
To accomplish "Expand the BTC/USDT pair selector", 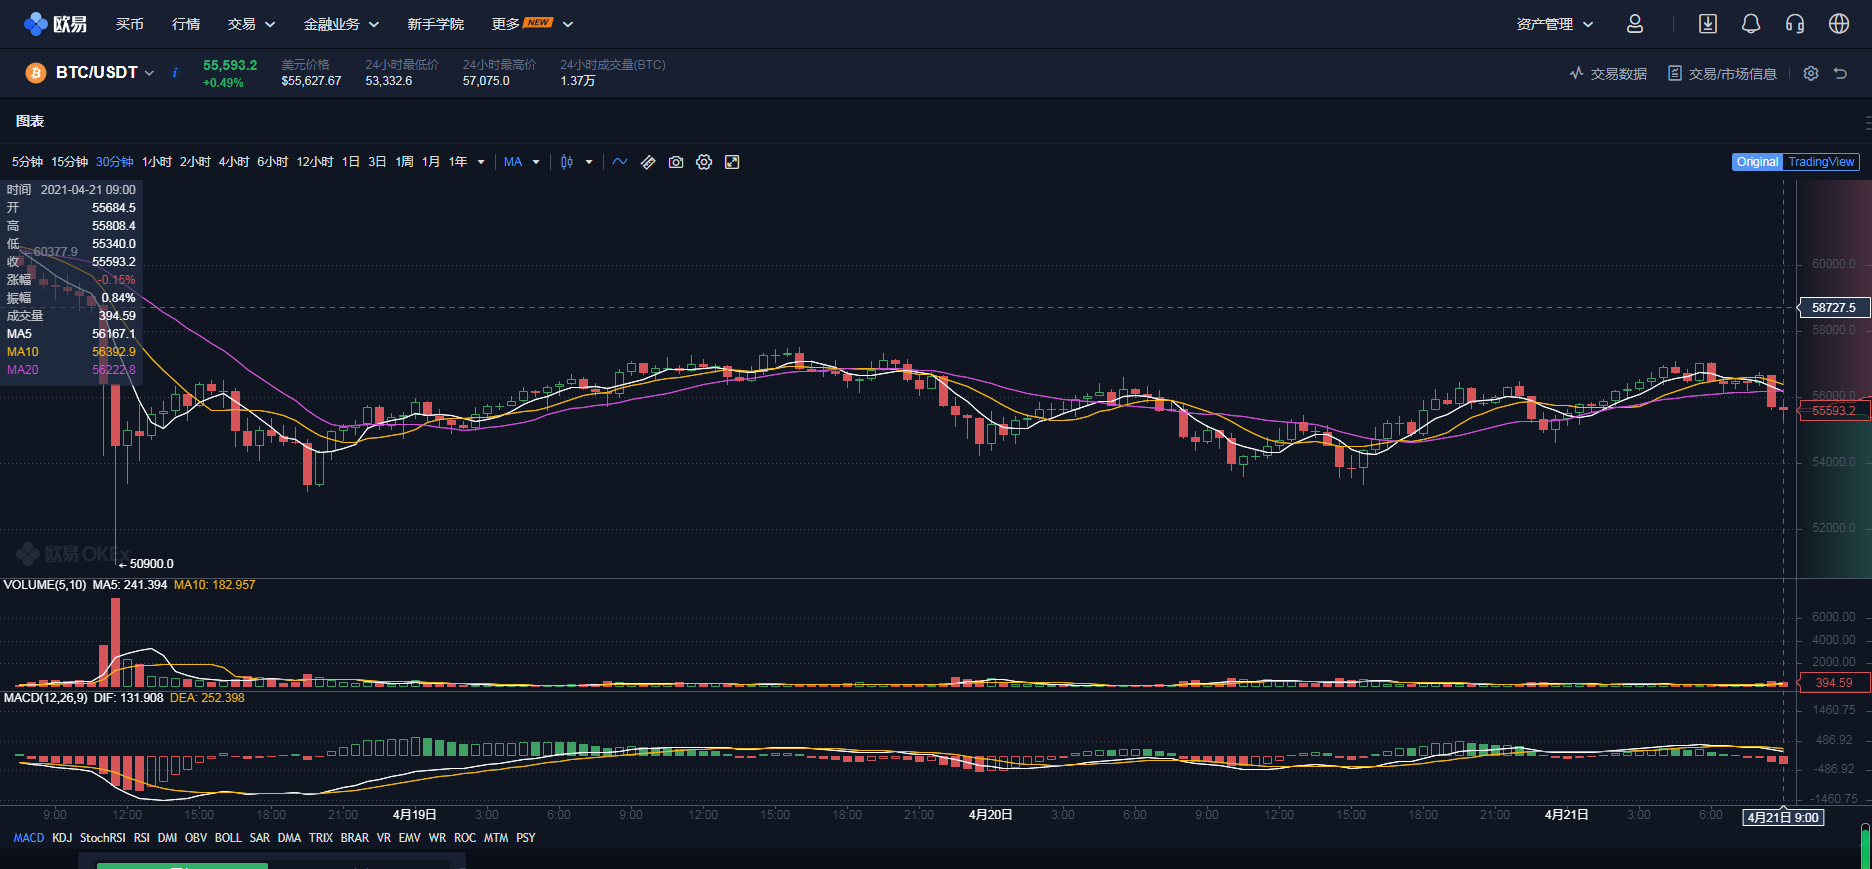I will pos(104,73).
